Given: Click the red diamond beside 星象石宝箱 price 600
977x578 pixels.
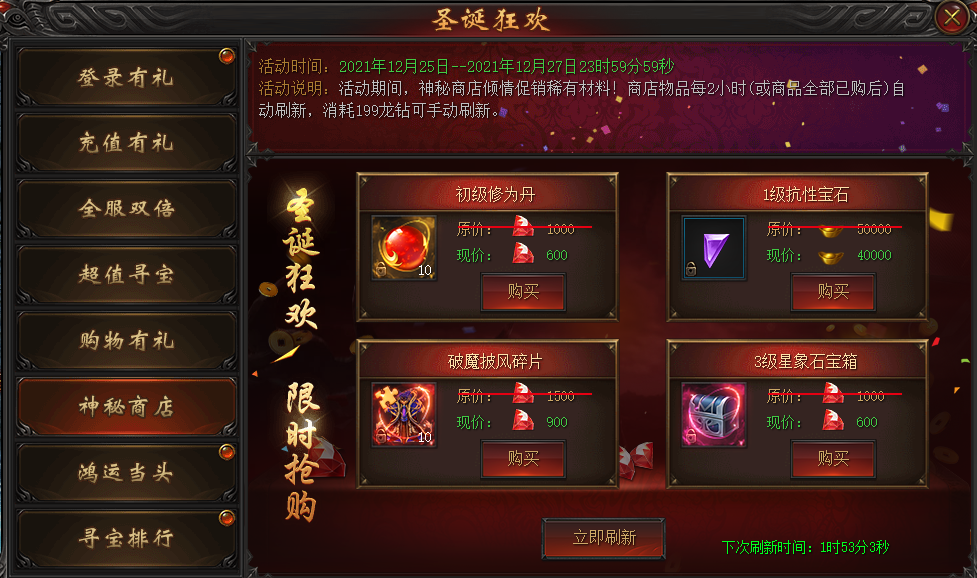Looking at the screenshot, I should [833, 421].
